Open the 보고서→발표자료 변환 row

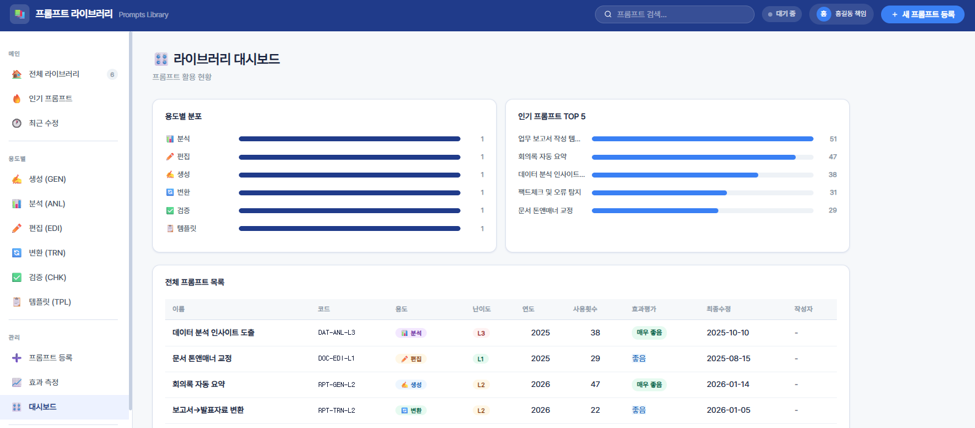[x=501, y=411]
